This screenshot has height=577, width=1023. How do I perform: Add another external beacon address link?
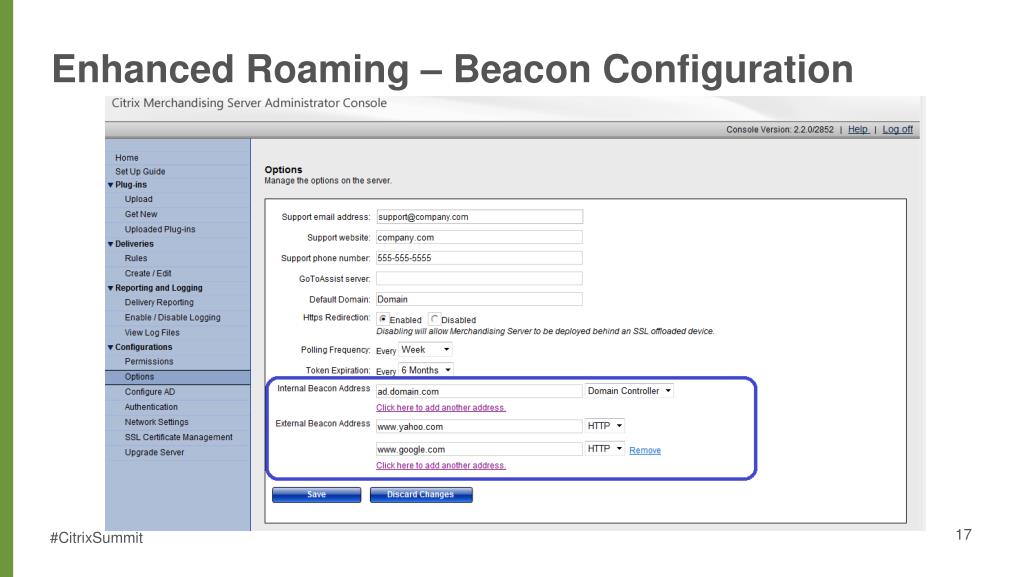click(441, 465)
